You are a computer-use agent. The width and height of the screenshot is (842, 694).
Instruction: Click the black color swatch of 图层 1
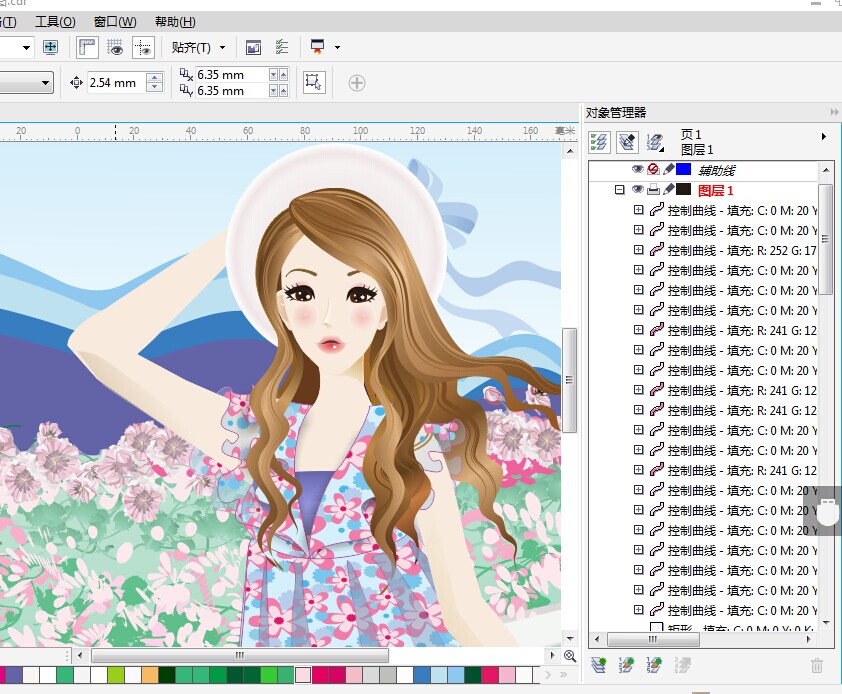pos(683,189)
